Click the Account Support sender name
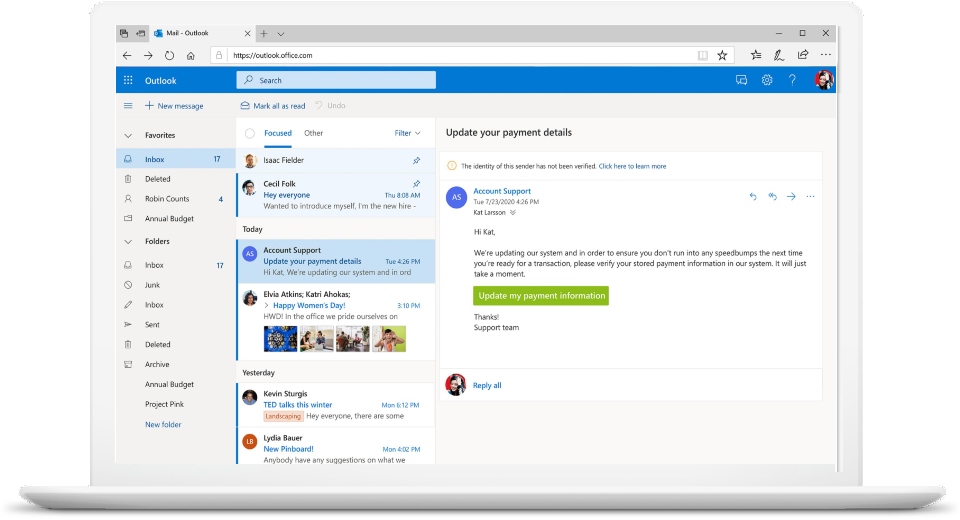This screenshot has width=960, height=520. point(502,191)
